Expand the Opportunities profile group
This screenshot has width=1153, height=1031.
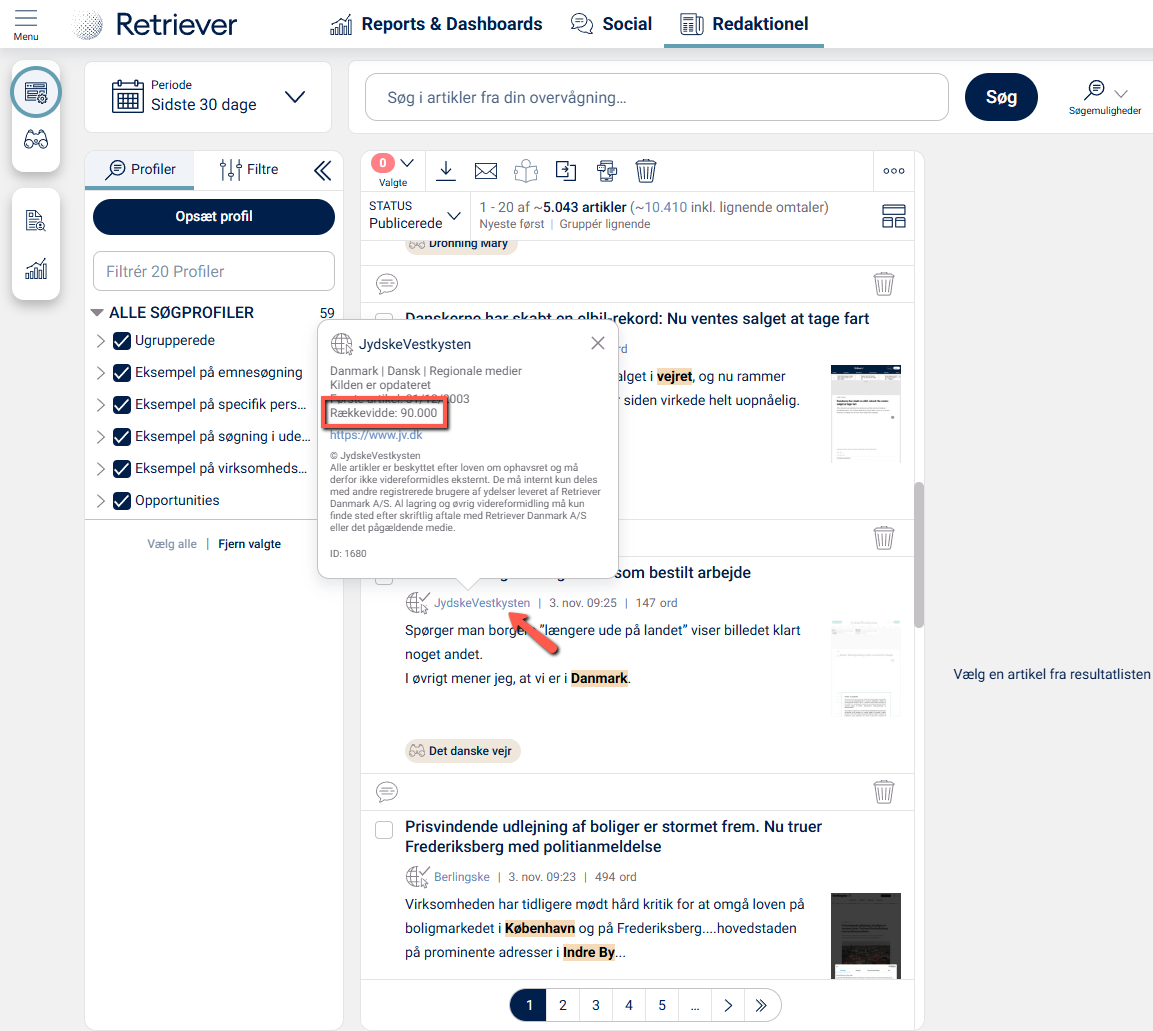101,501
